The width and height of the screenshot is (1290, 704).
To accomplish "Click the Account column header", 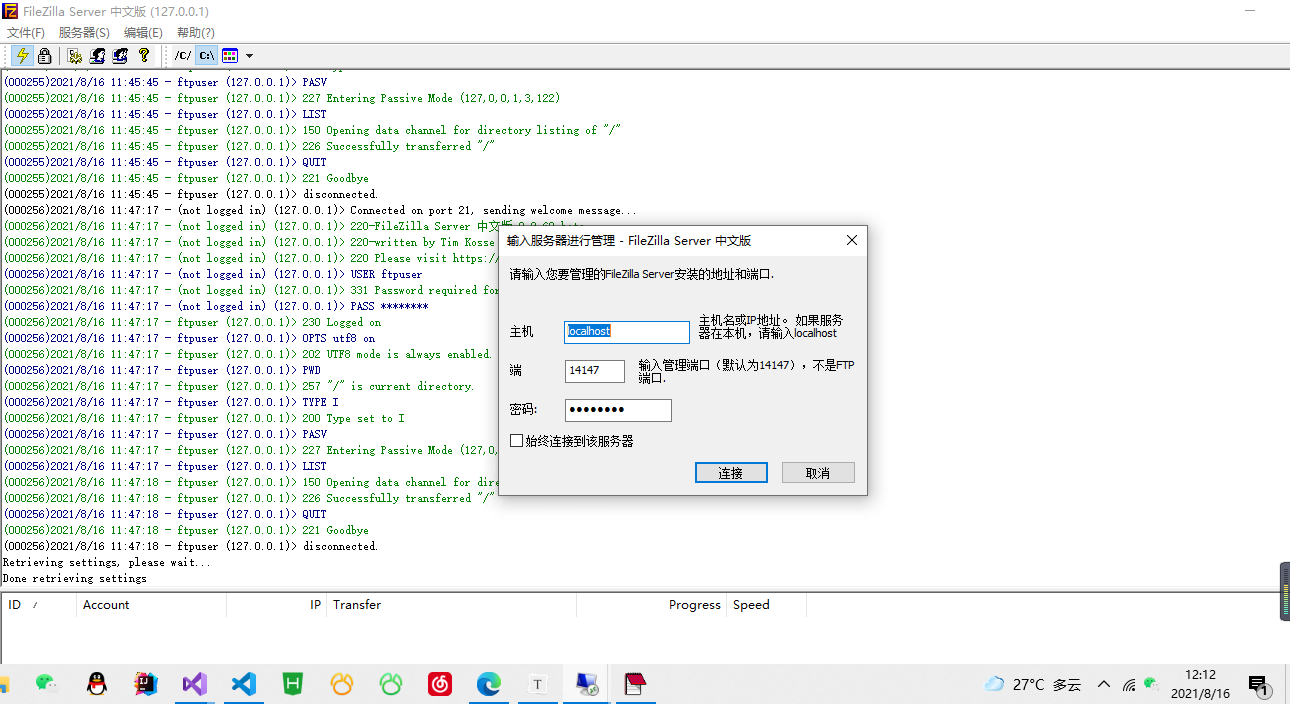I will tap(152, 605).
